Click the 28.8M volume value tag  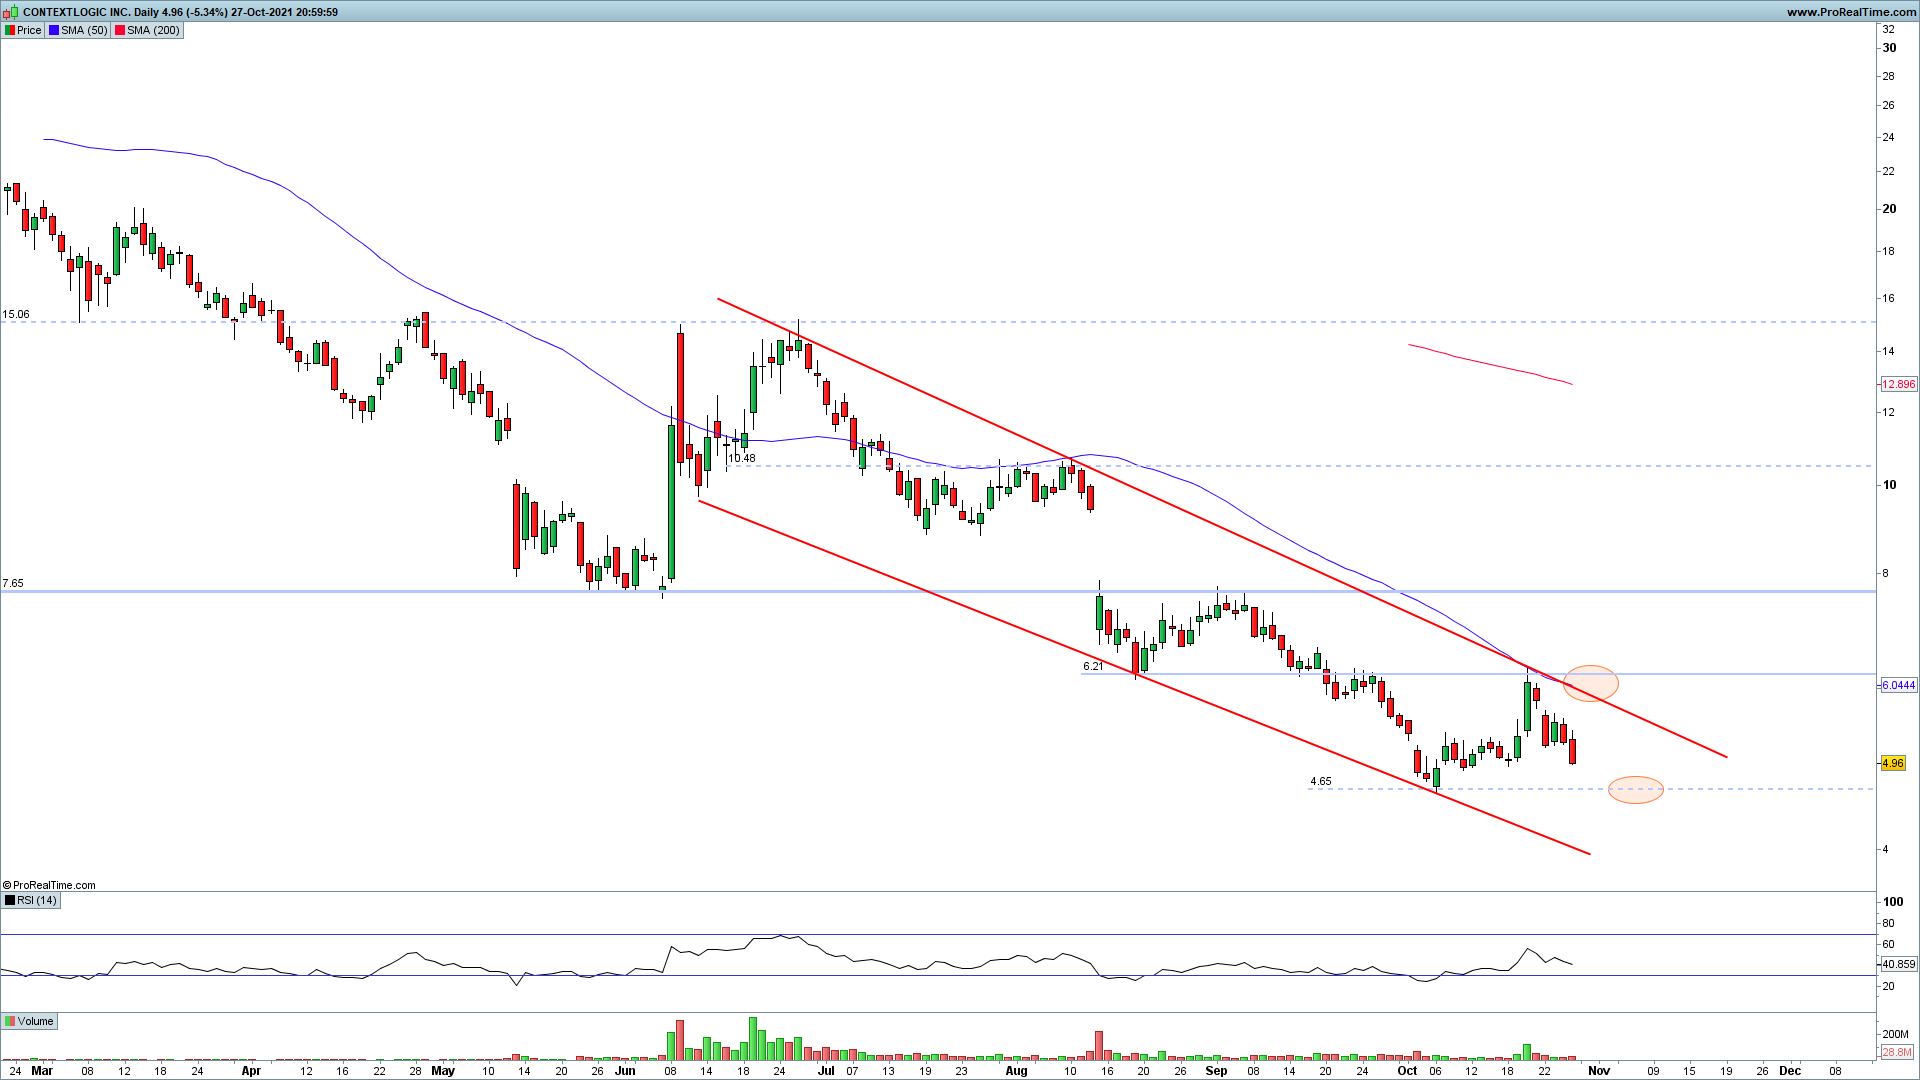1896,1052
